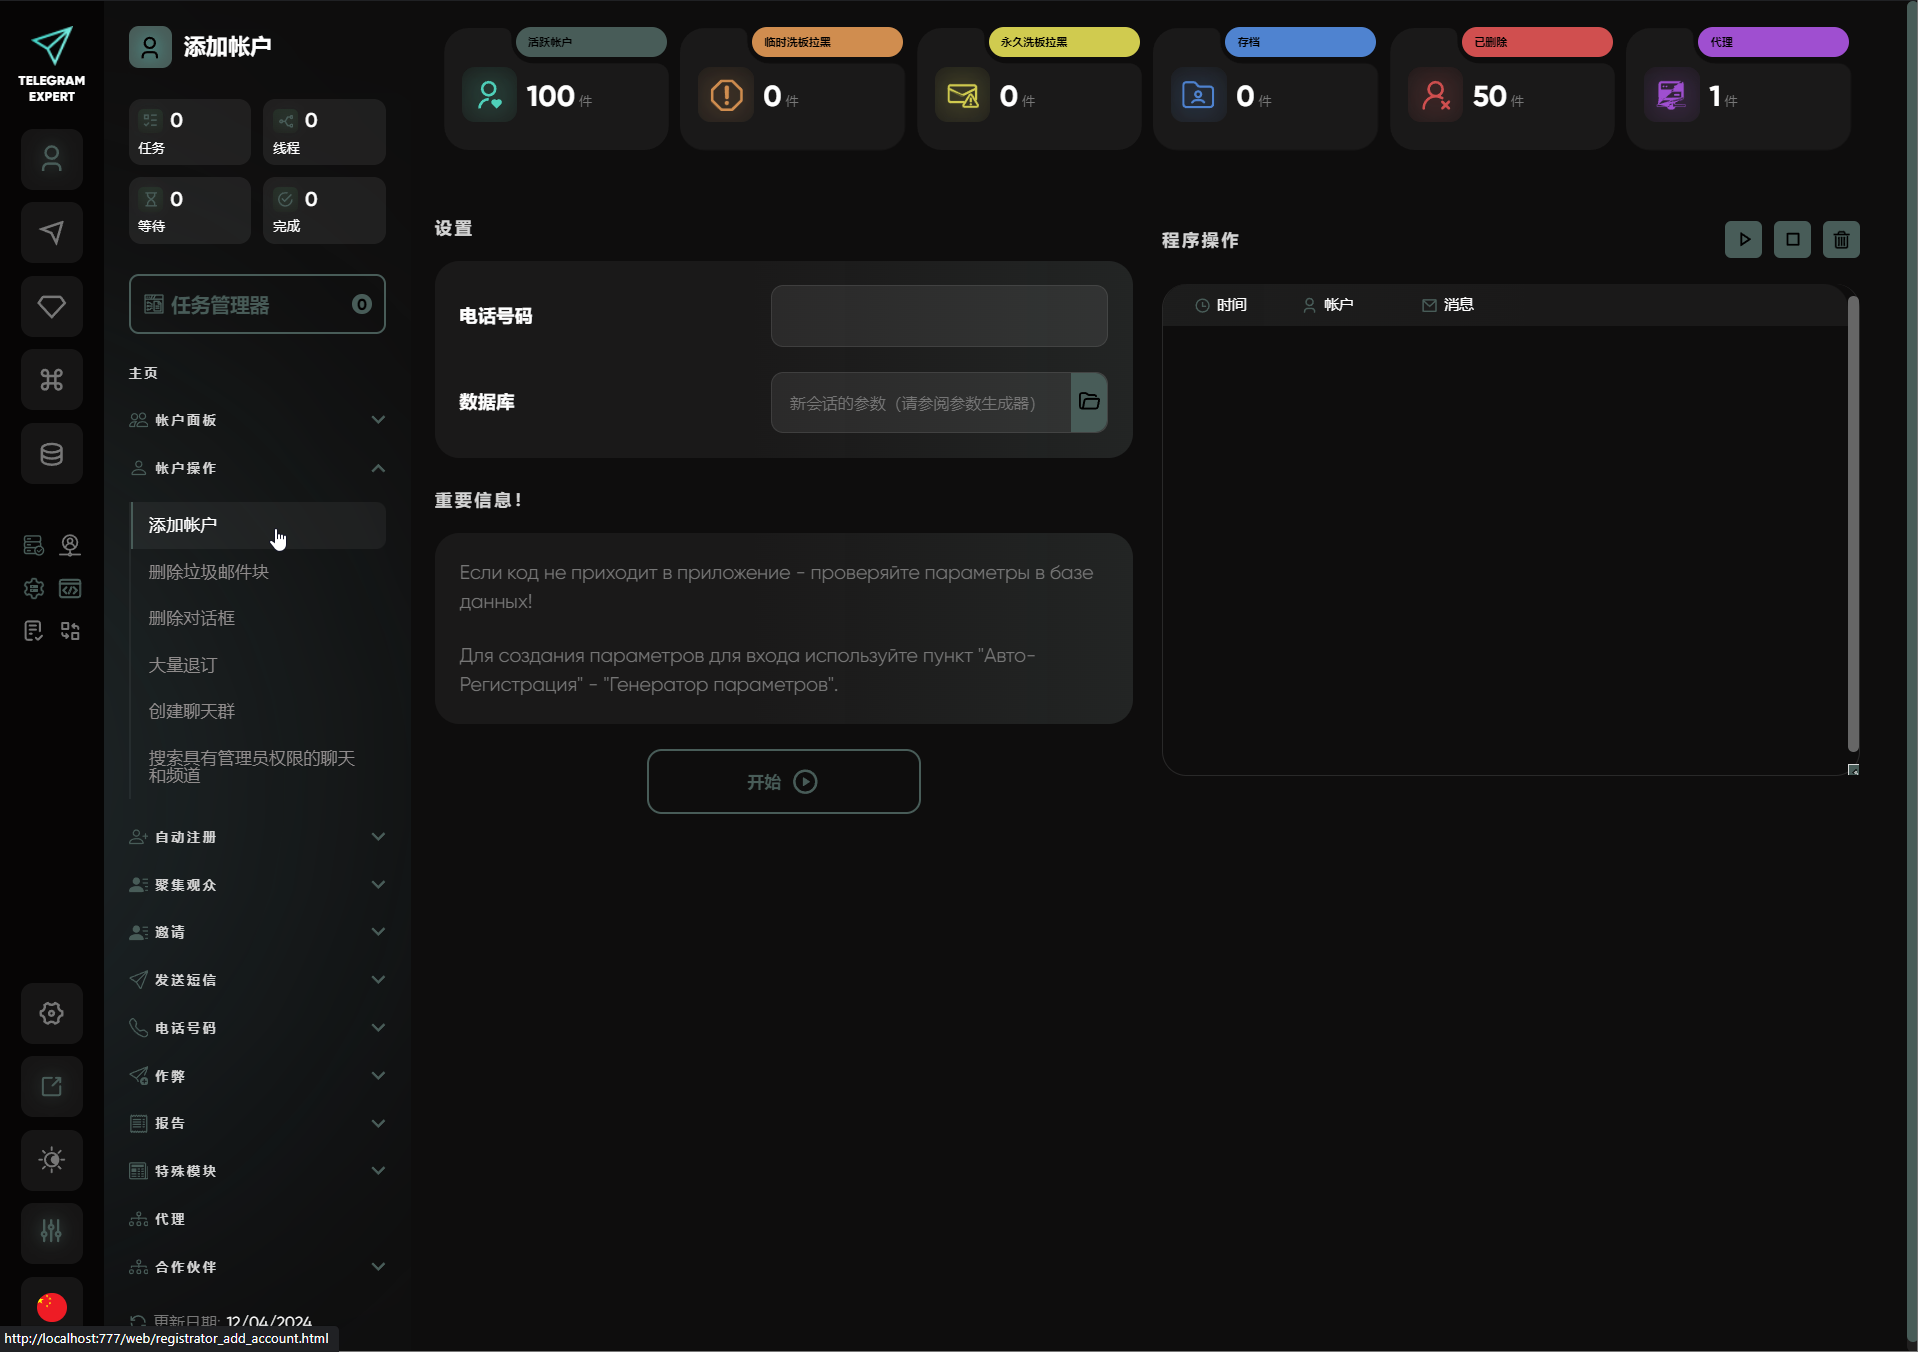Click the command symbol sidebar icon
Screen dimensions: 1918x1352
tap(52, 380)
